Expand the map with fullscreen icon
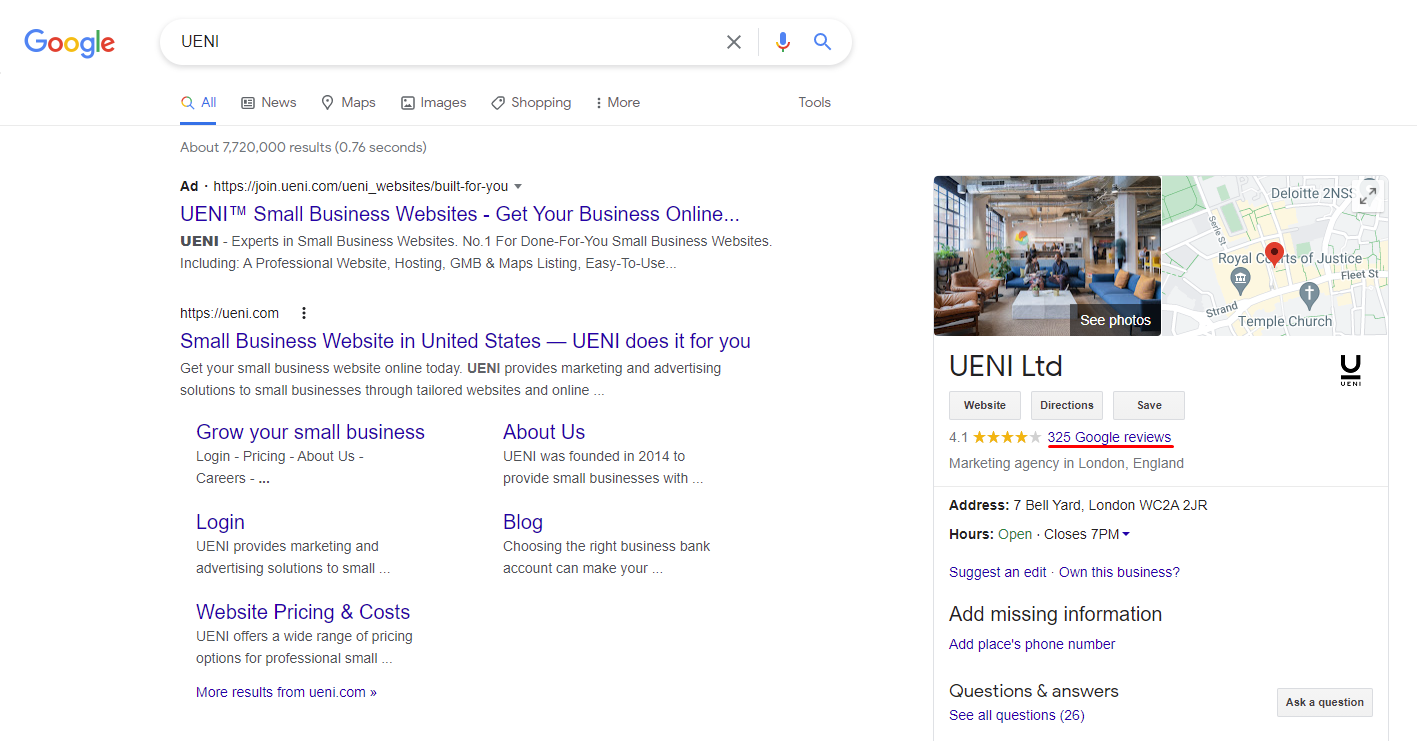This screenshot has height=741, width=1417. coord(1367,195)
